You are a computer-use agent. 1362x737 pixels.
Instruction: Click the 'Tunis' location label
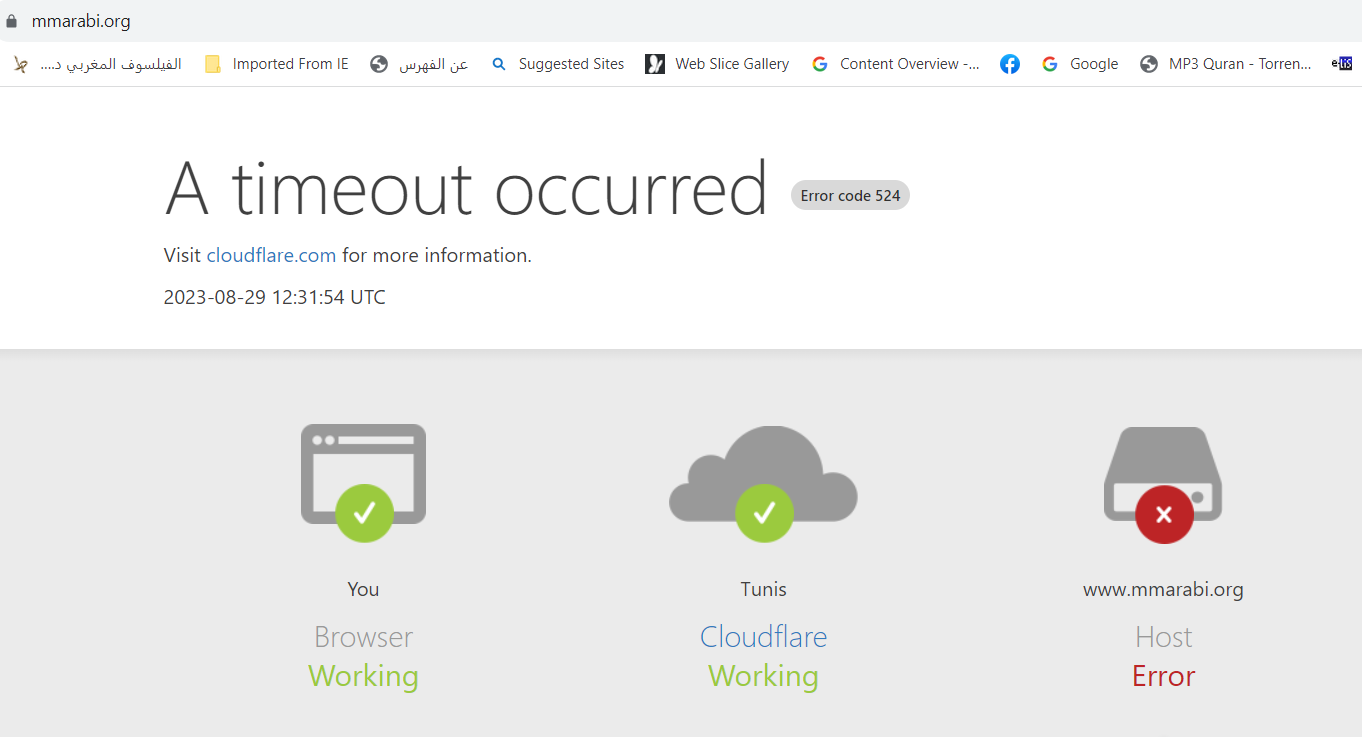(763, 589)
